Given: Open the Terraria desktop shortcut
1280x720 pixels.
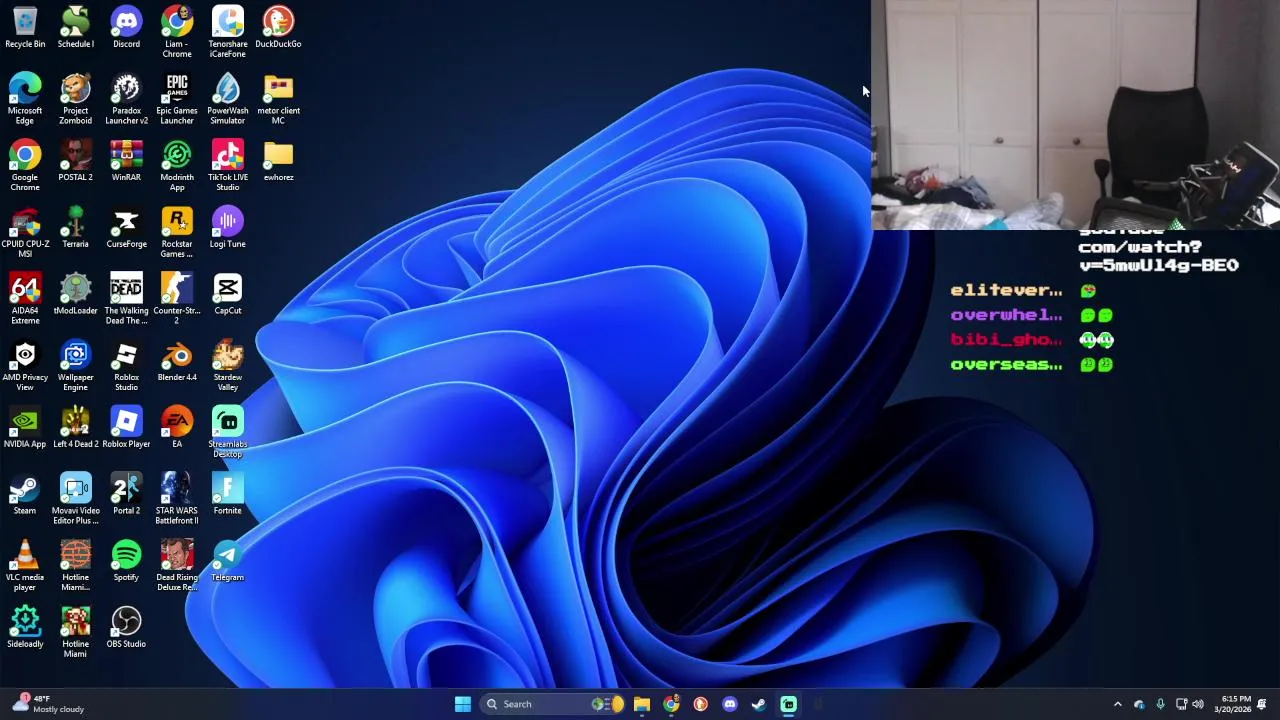Looking at the screenshot, I should coord(75,228).
